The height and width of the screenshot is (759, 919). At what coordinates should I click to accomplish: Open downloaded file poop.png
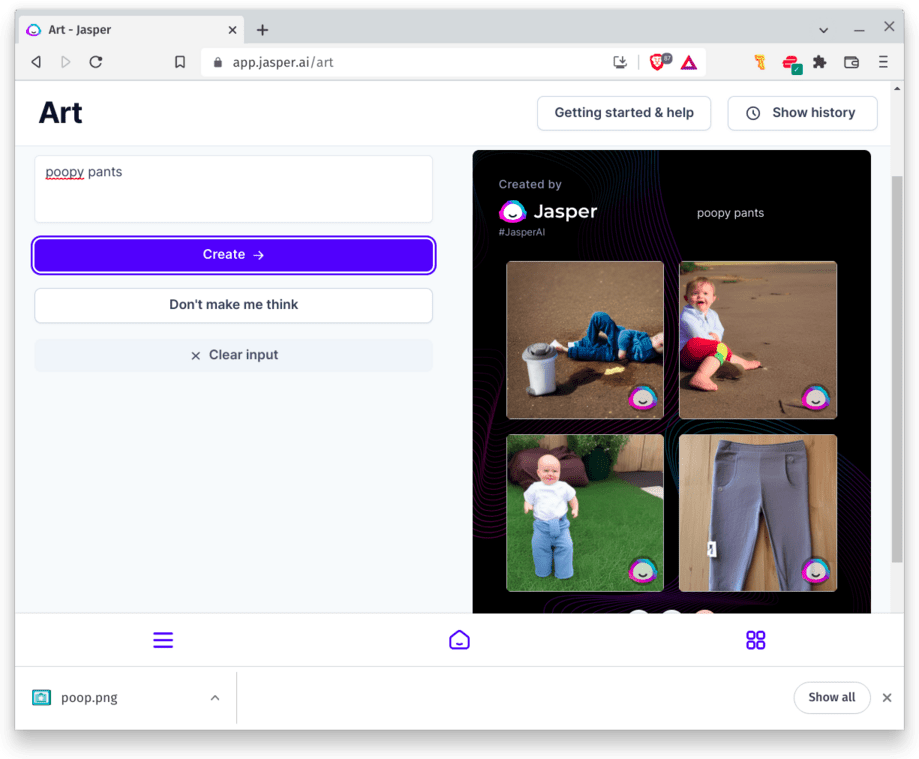click(89, 697)
